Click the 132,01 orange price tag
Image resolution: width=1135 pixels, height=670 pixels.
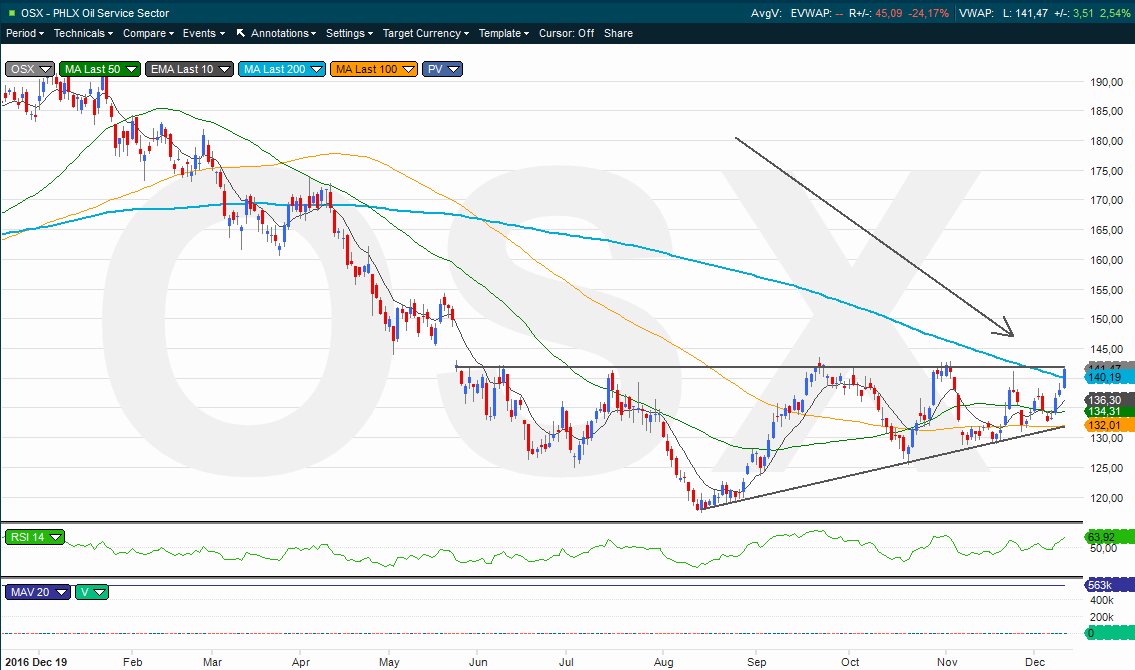1108,425
